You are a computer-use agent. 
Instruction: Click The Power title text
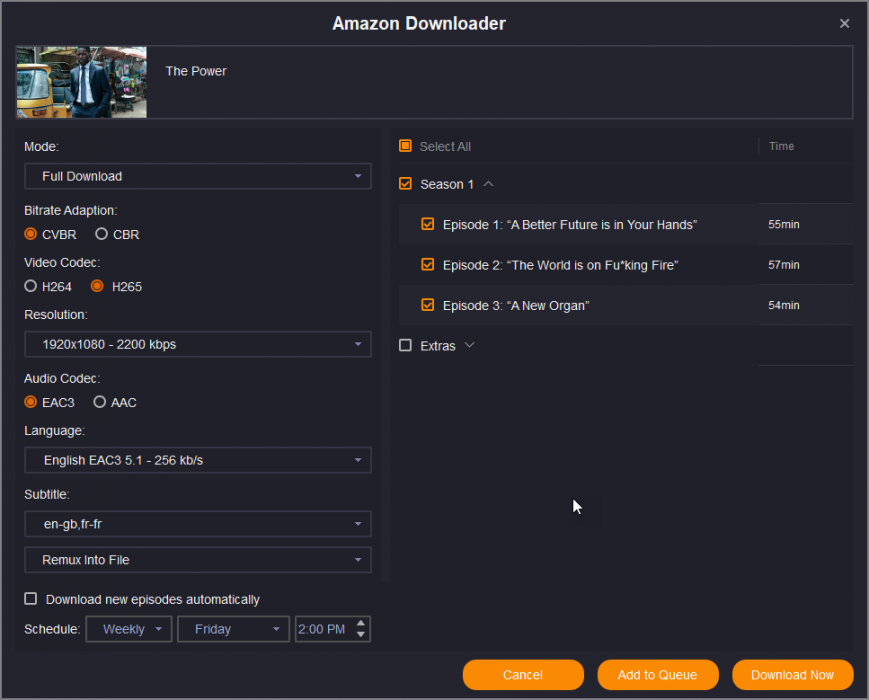coord(196,71)
